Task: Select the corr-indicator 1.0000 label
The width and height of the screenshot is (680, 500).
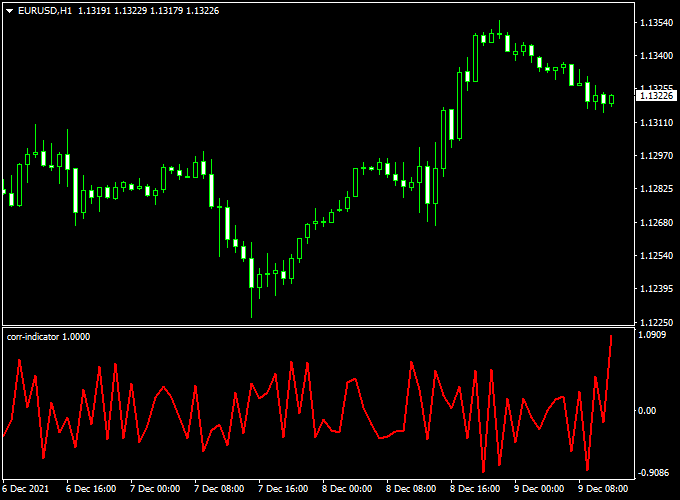Action: 49,337
